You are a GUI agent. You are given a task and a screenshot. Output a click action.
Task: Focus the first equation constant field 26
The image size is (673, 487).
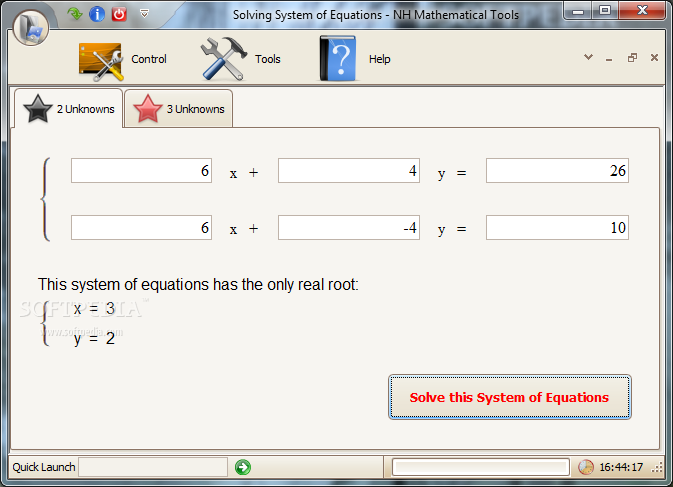[557, 171]
